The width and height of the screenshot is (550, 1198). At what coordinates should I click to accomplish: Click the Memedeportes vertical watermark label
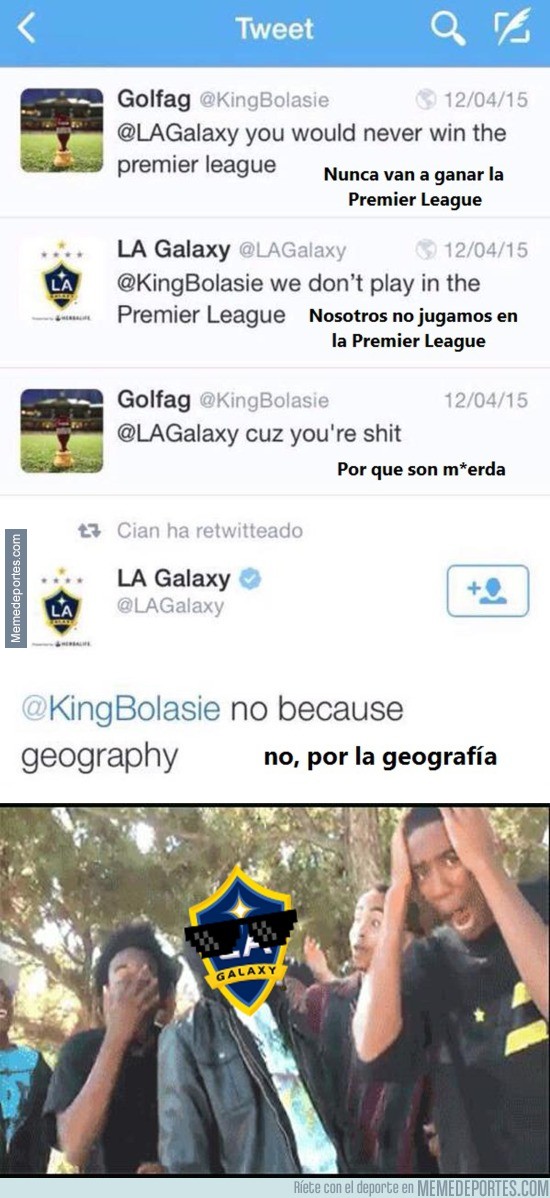click(15, 588)
